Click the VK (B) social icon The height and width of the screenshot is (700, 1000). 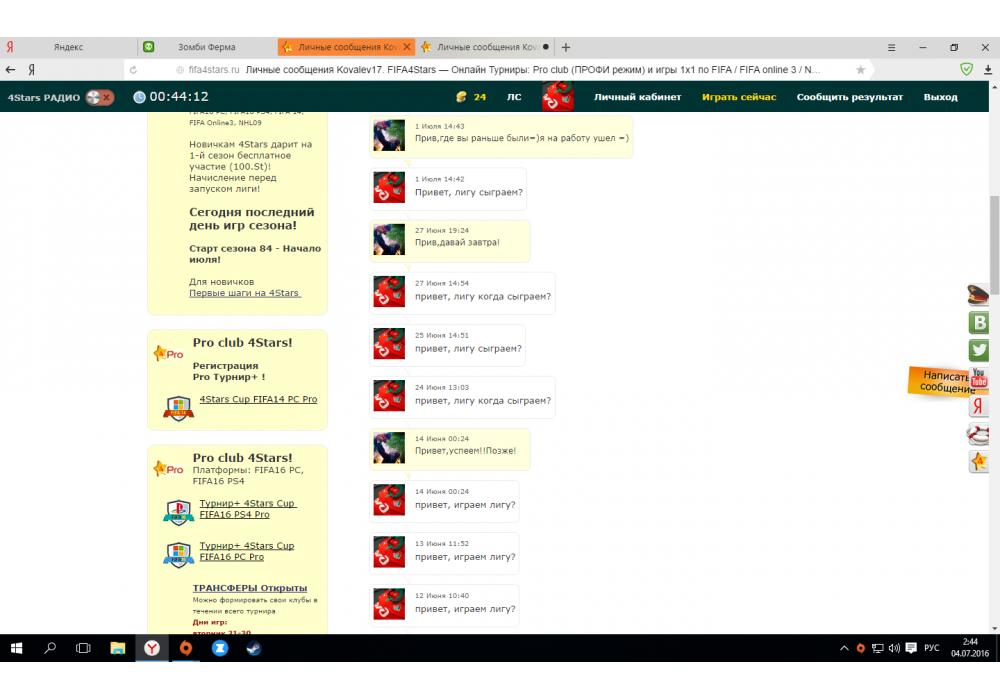(x=979, y=322)
